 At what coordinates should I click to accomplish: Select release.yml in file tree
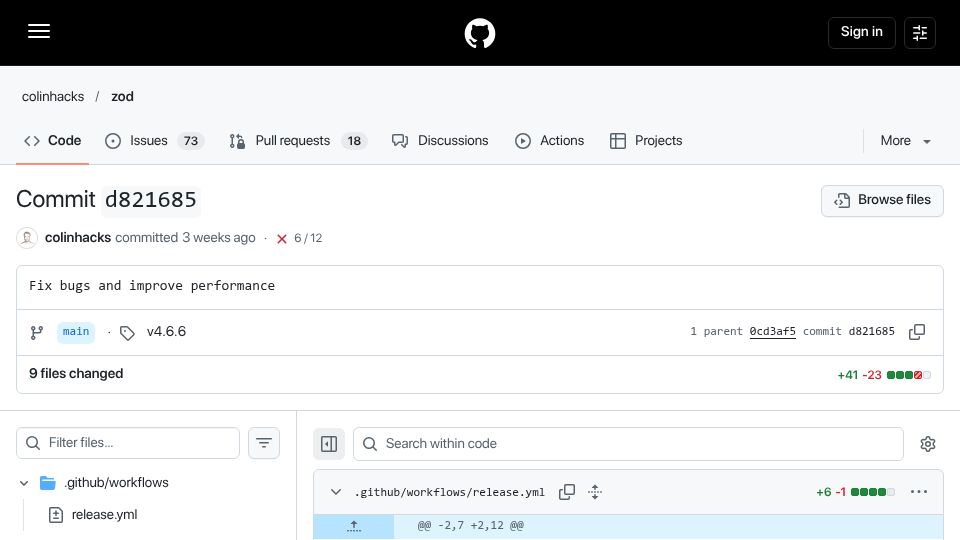[104, 515]
